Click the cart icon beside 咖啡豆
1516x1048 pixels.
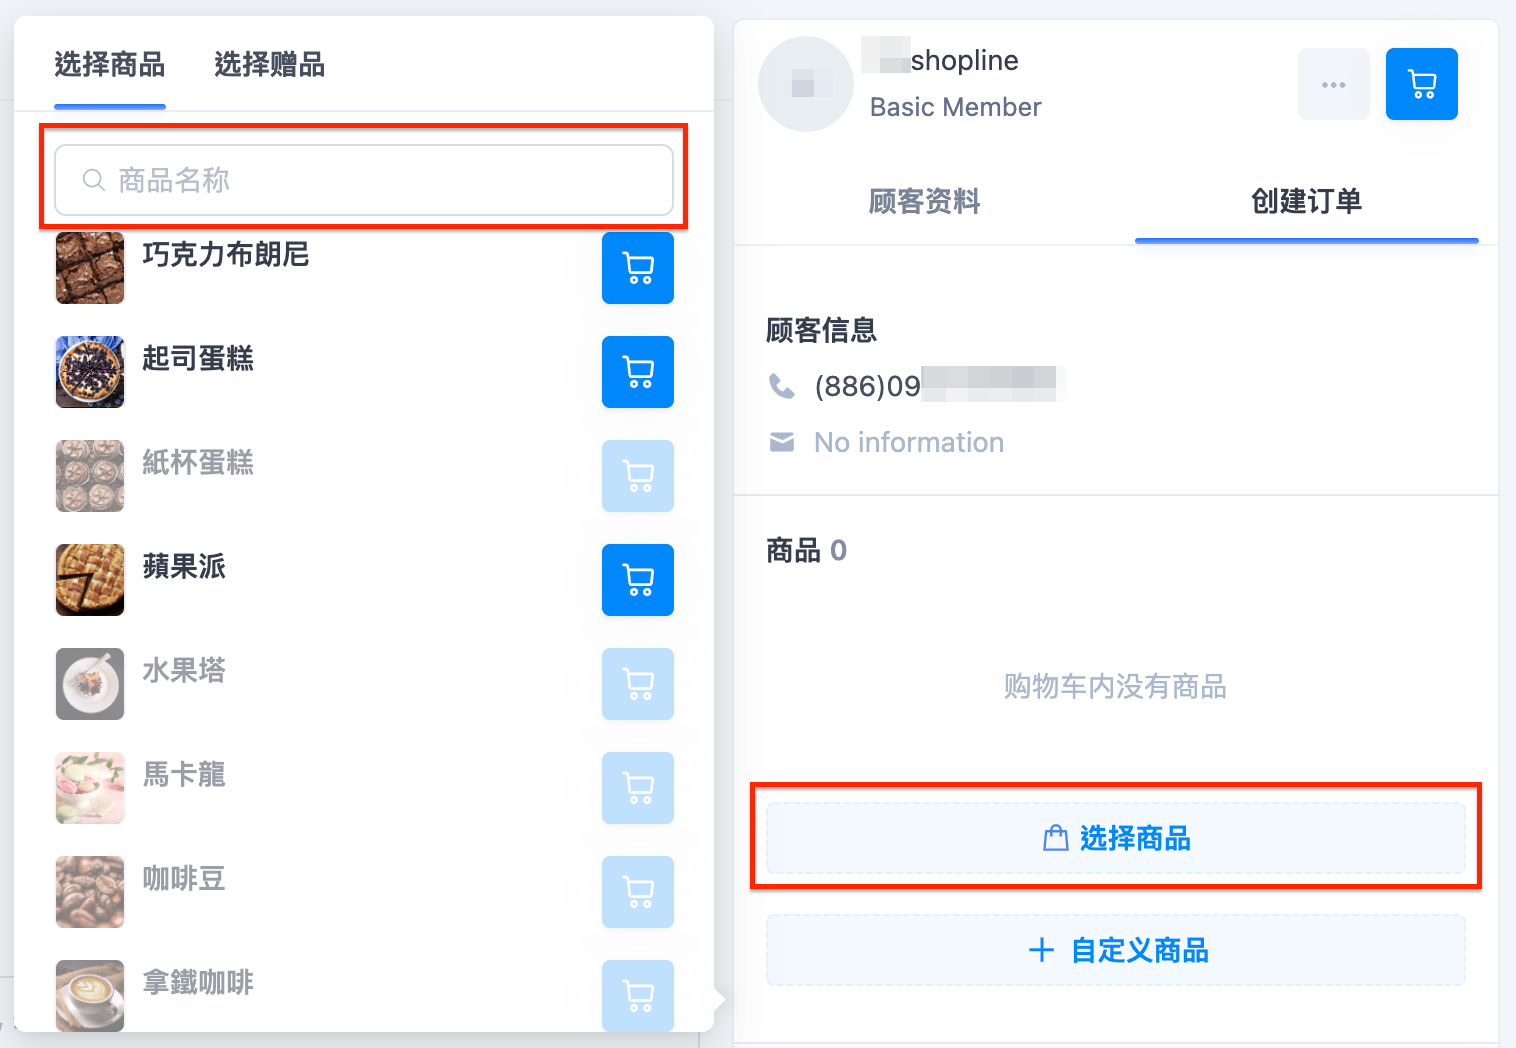click(638, 892)
